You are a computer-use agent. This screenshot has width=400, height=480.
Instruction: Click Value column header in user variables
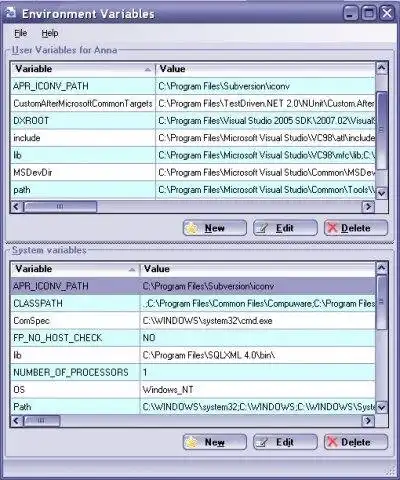[x=265, y=69]
